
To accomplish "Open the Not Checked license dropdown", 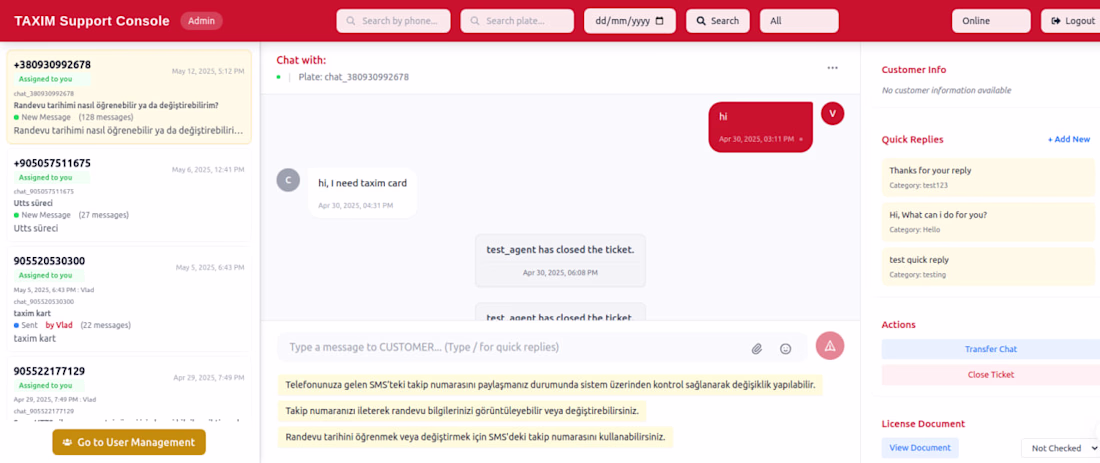I will tap(1060, 448).
